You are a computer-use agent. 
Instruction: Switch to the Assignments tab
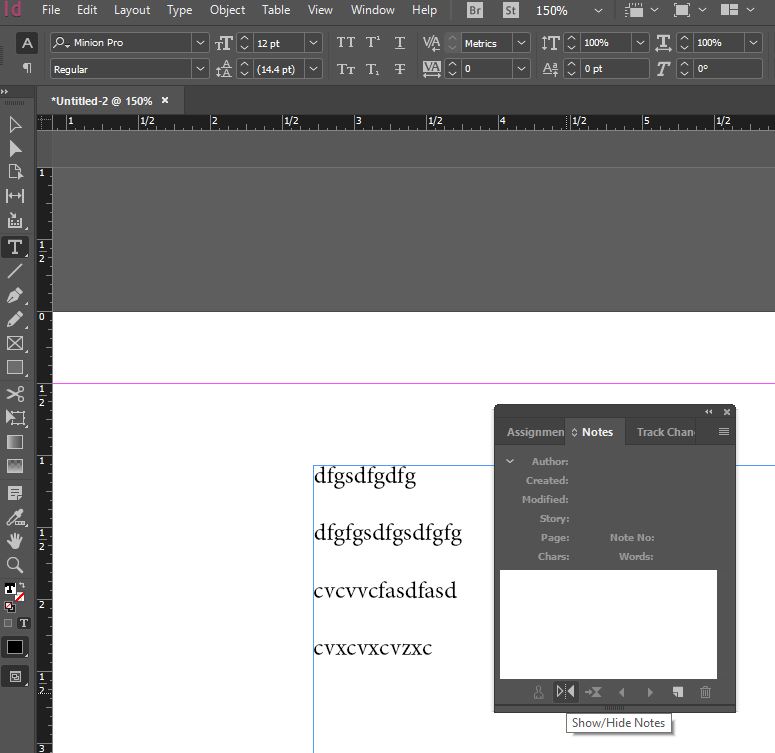tap(535, 432)
